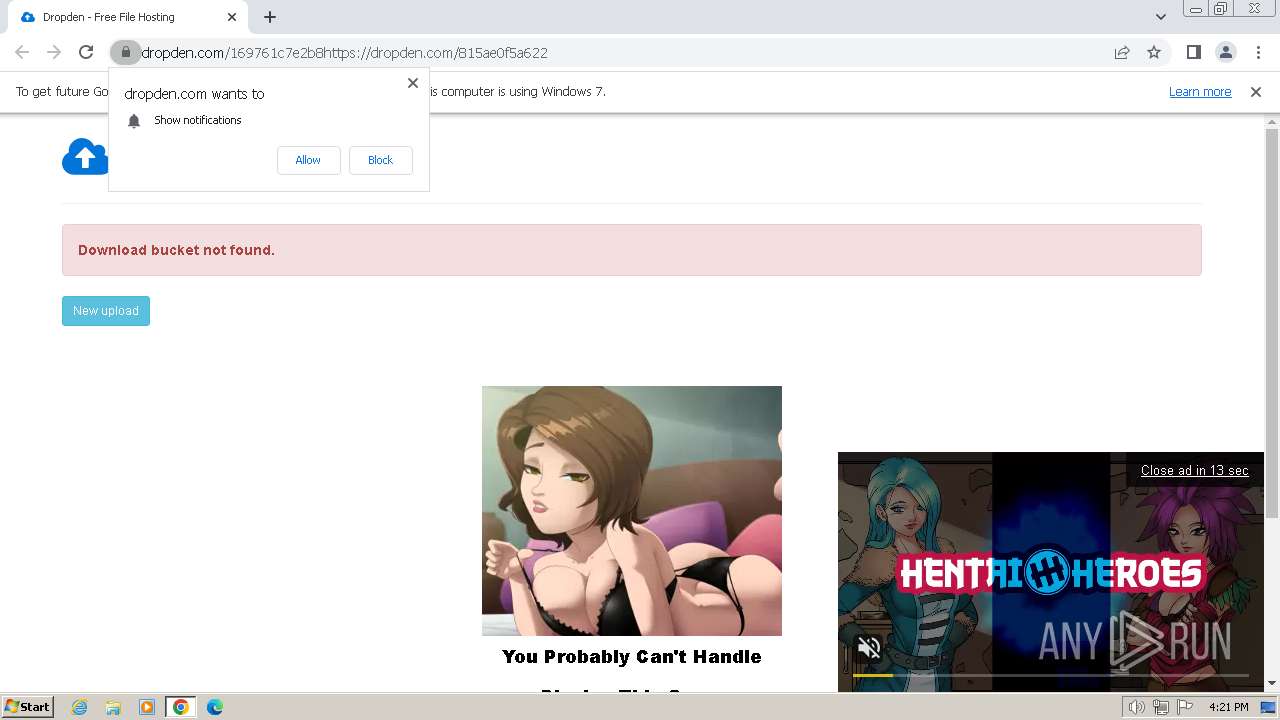Click 'Download bucket not found.' message
Screen dimensions: 1280x720
[x=176, y=250]
